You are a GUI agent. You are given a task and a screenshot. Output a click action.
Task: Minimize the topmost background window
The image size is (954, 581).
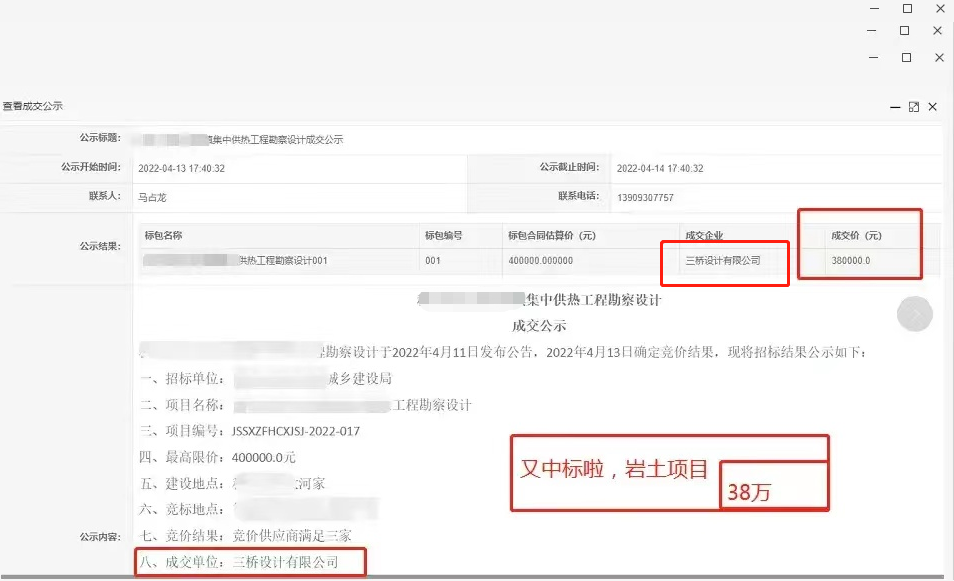pyautogui.click(x=876, y=8)
